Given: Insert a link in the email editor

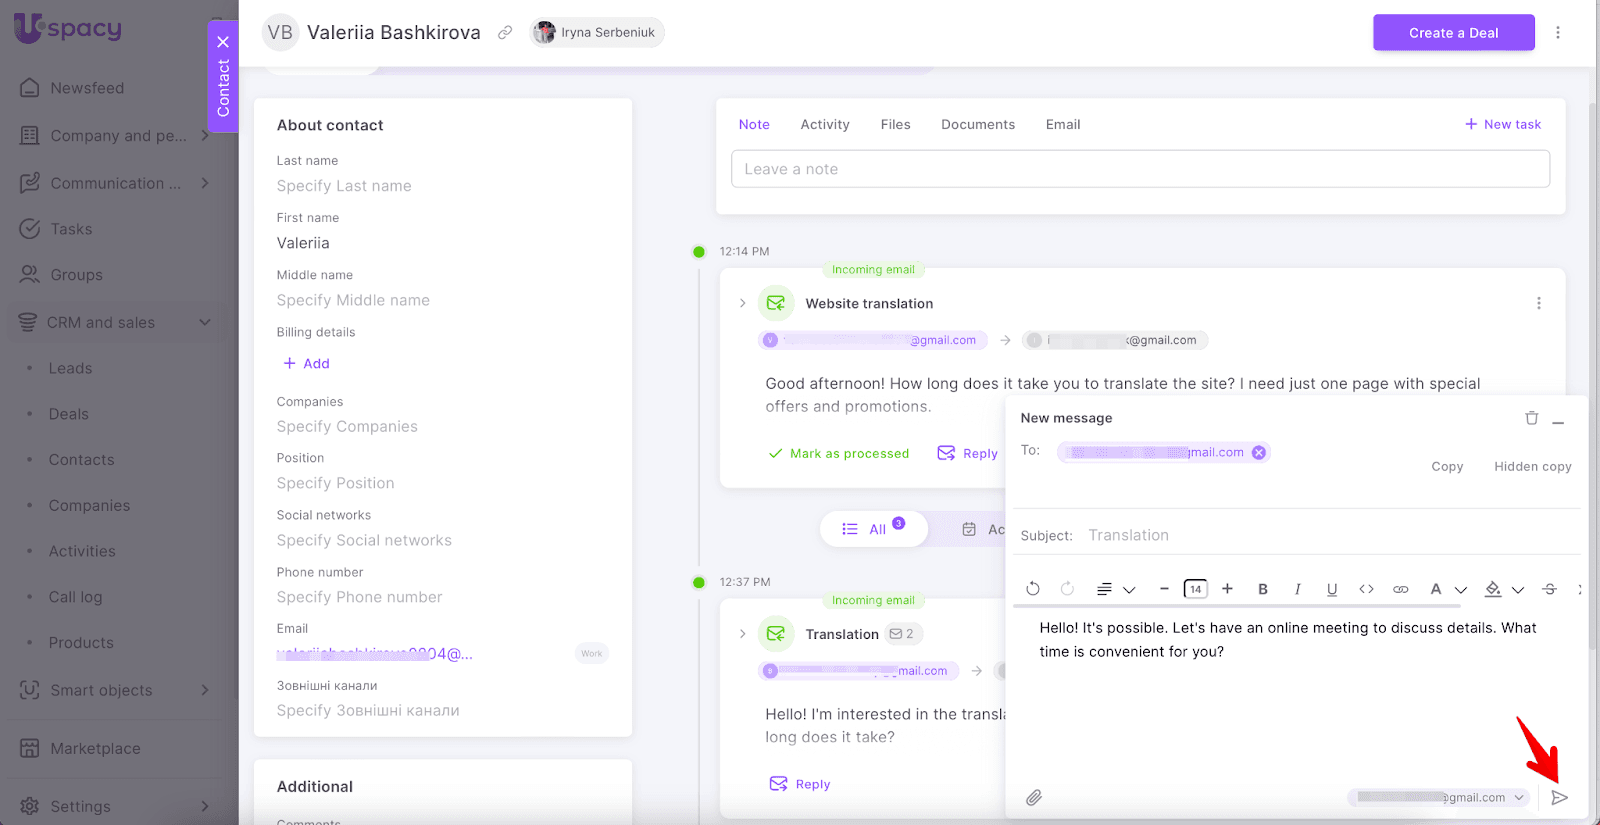Looking at the screenshot, I should click(1400, 589).
